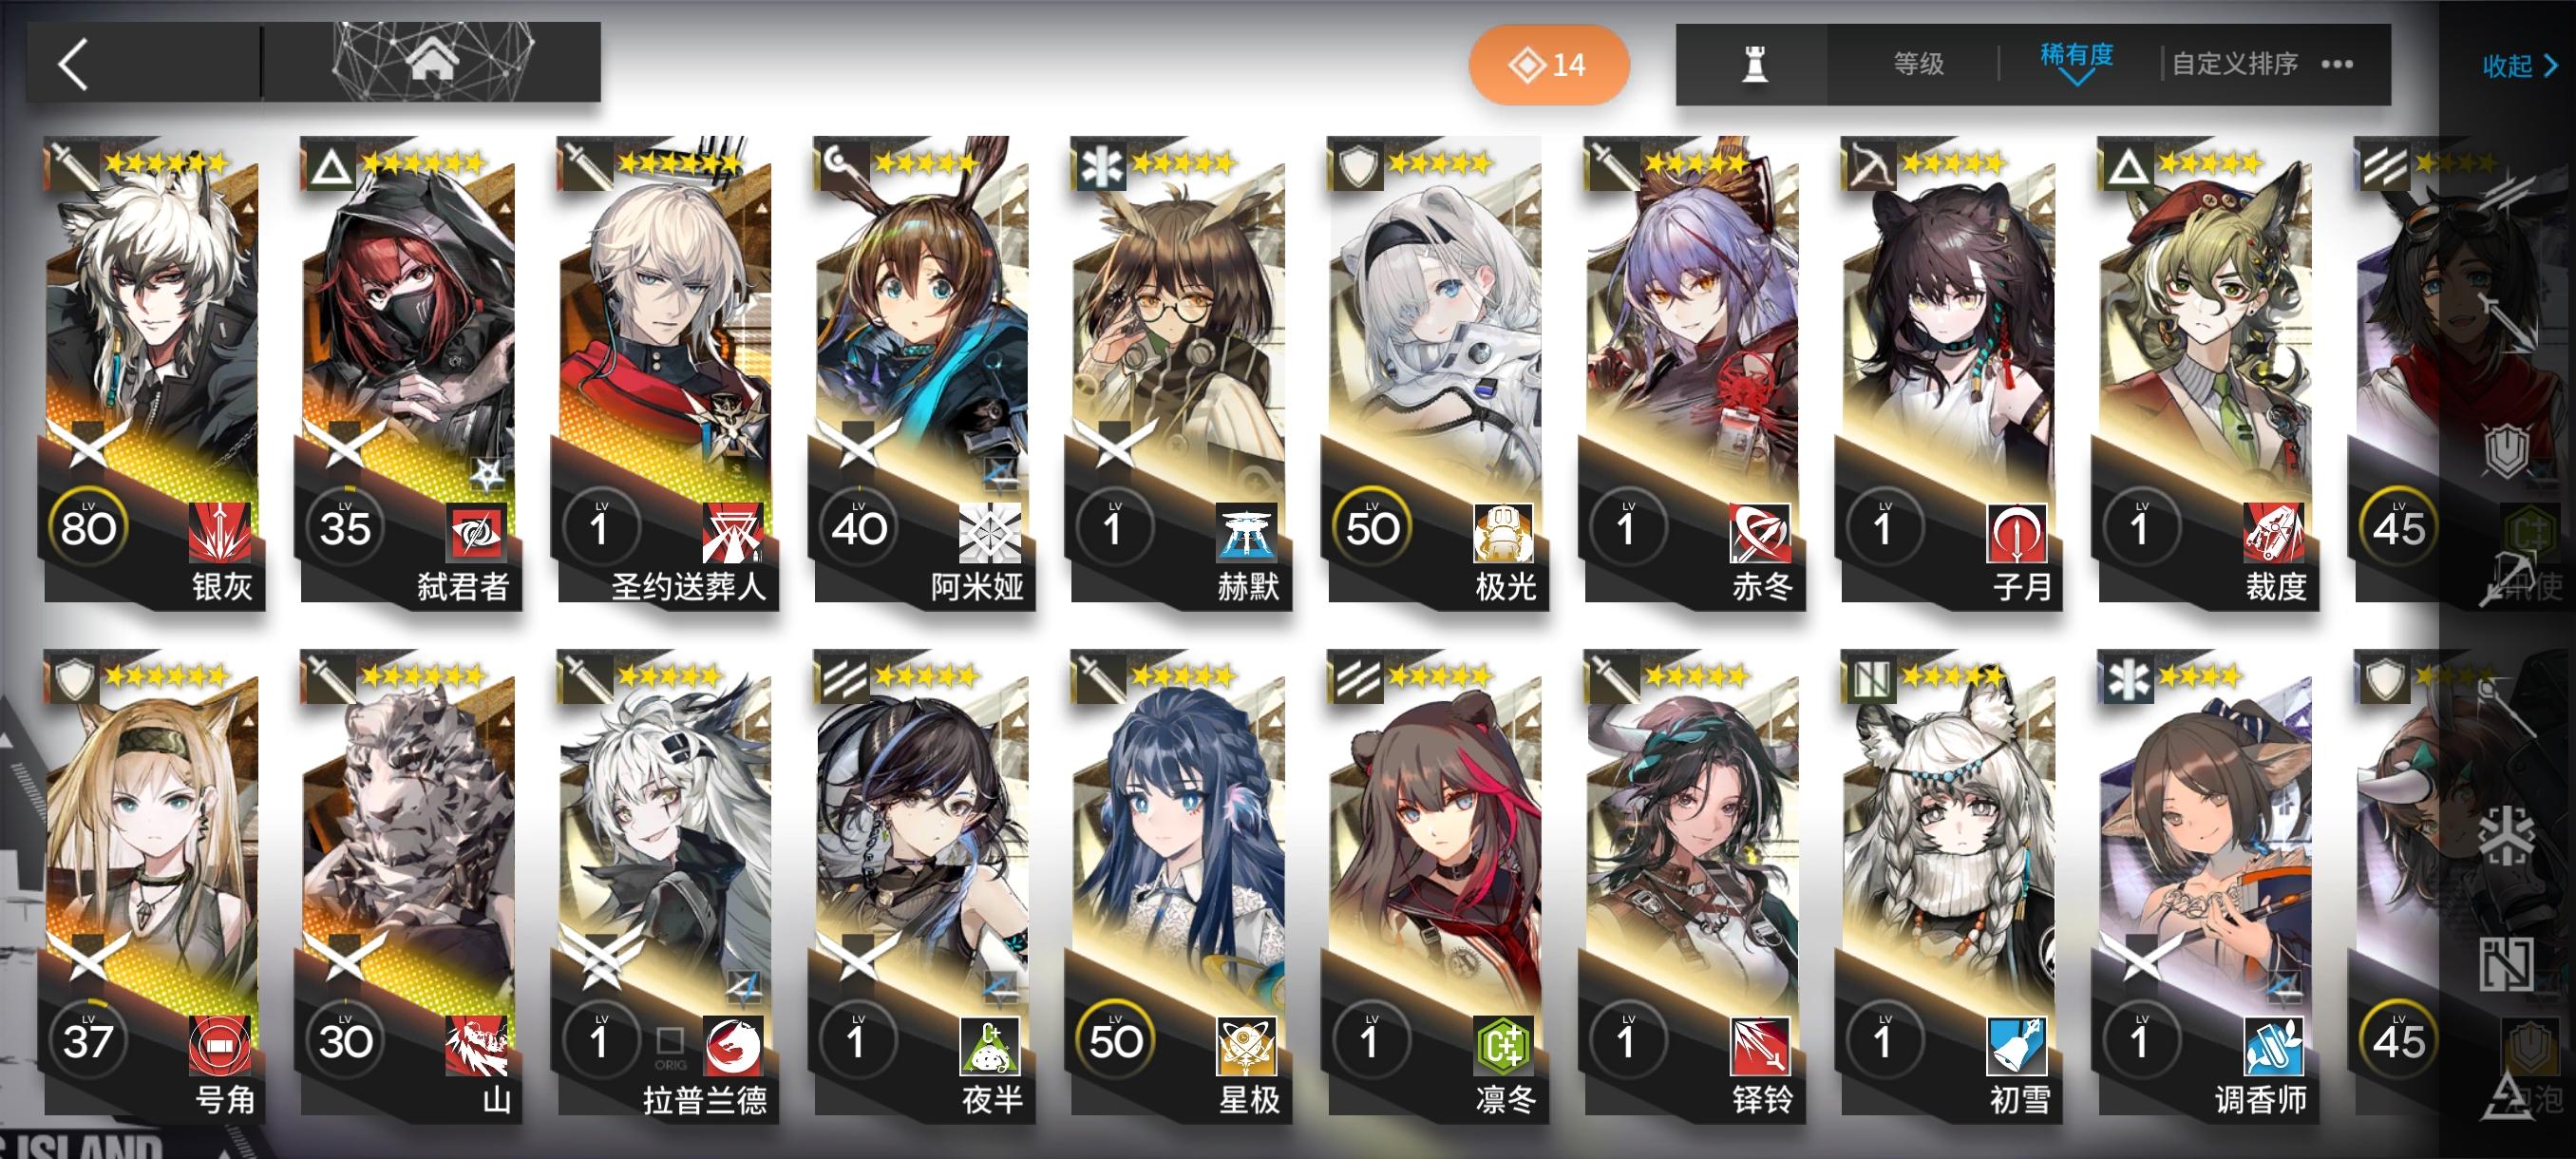Screen dimensions: 2576x1159
Task: Select 号角's level 37 progress ring
Action: (88, 1040)
